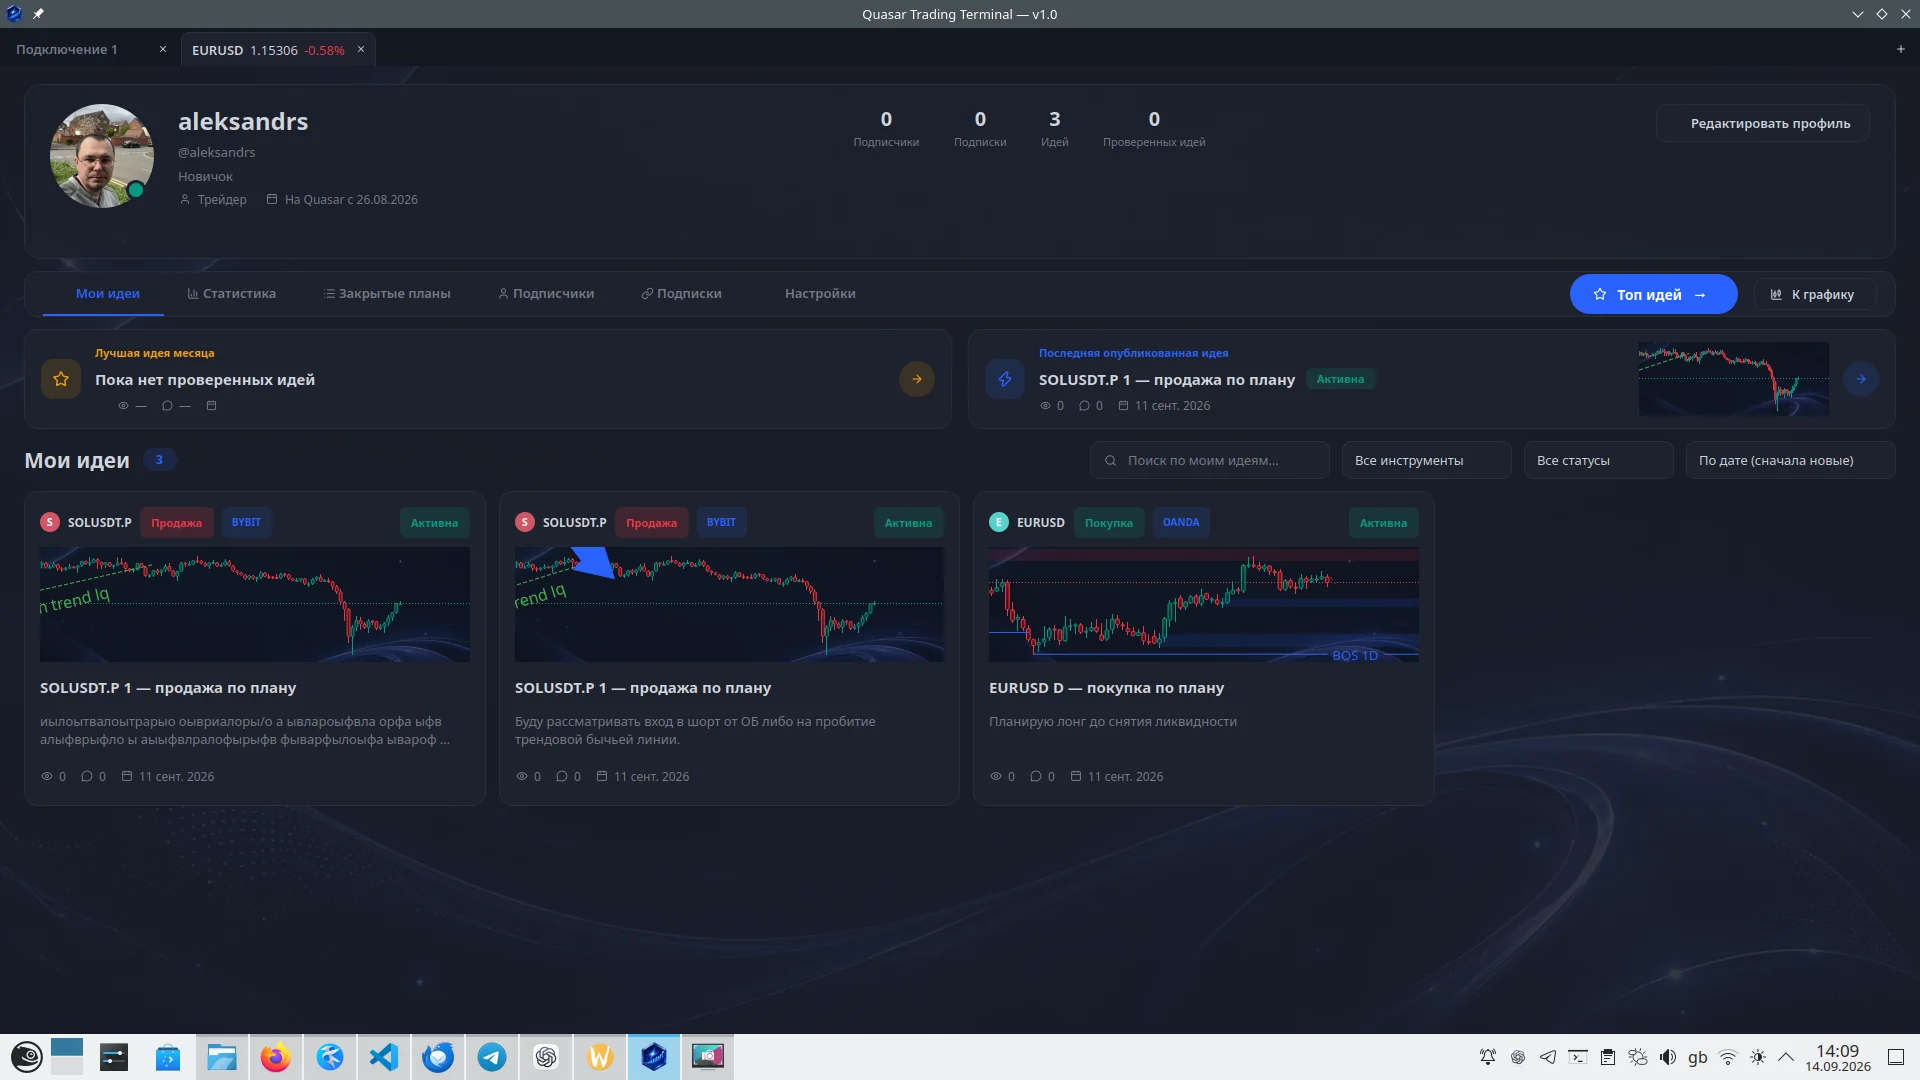This screenshot has height=1080, width=1920.
Task: Open the Wi-Fi network tray icon
Action: pos(1728,1057)
